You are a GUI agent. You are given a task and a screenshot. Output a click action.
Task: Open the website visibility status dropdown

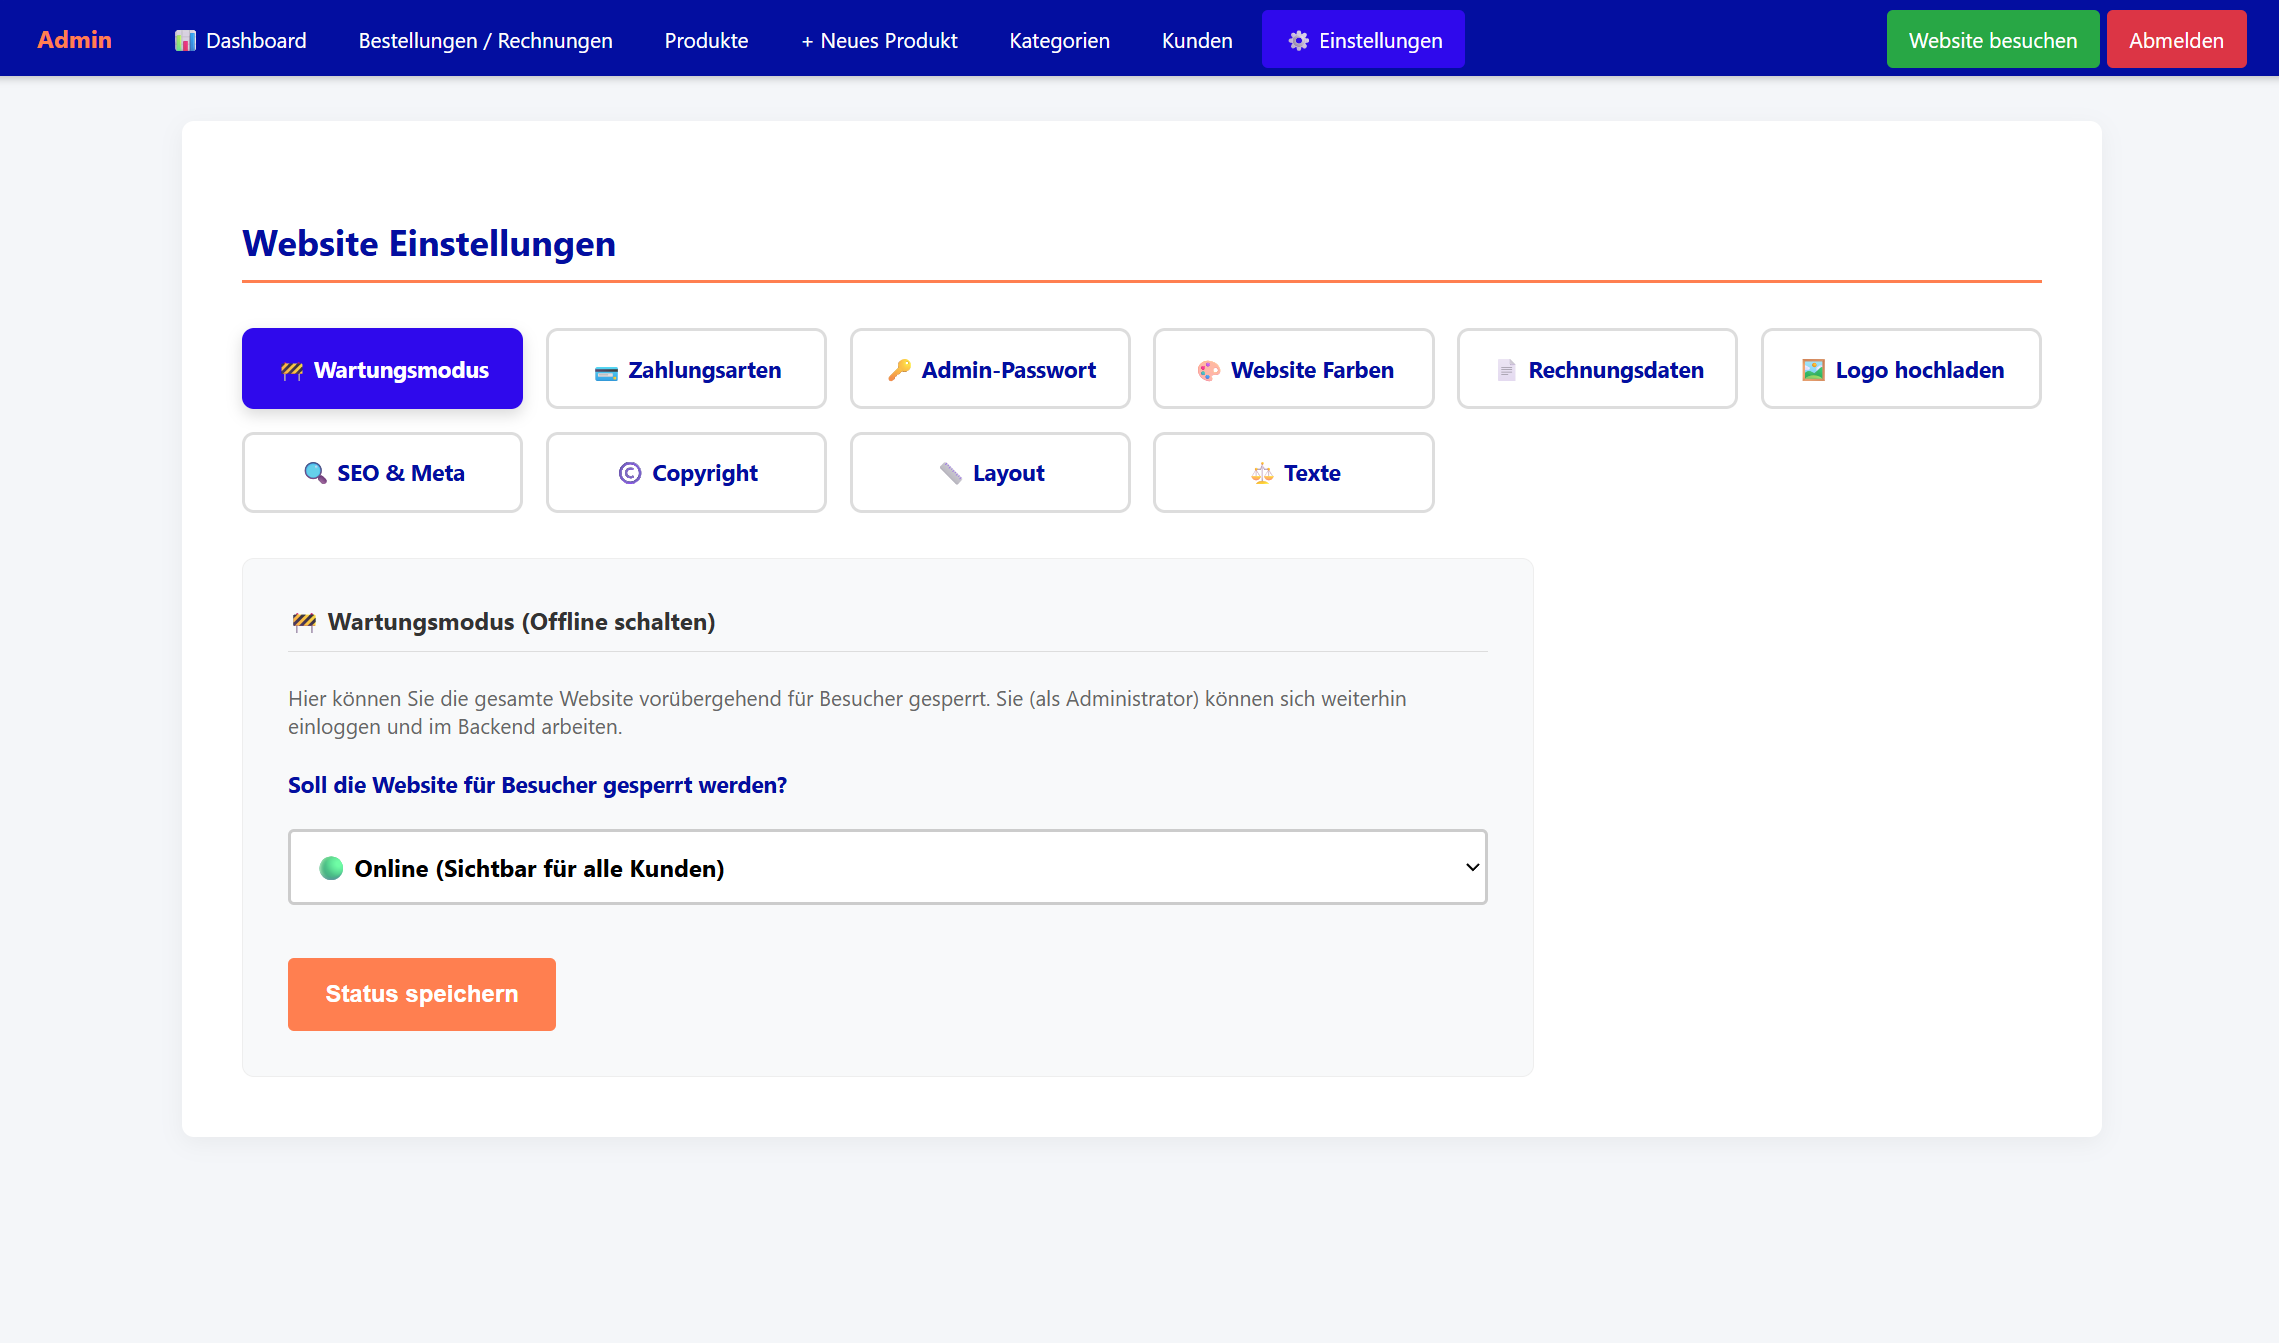[887, 867]
